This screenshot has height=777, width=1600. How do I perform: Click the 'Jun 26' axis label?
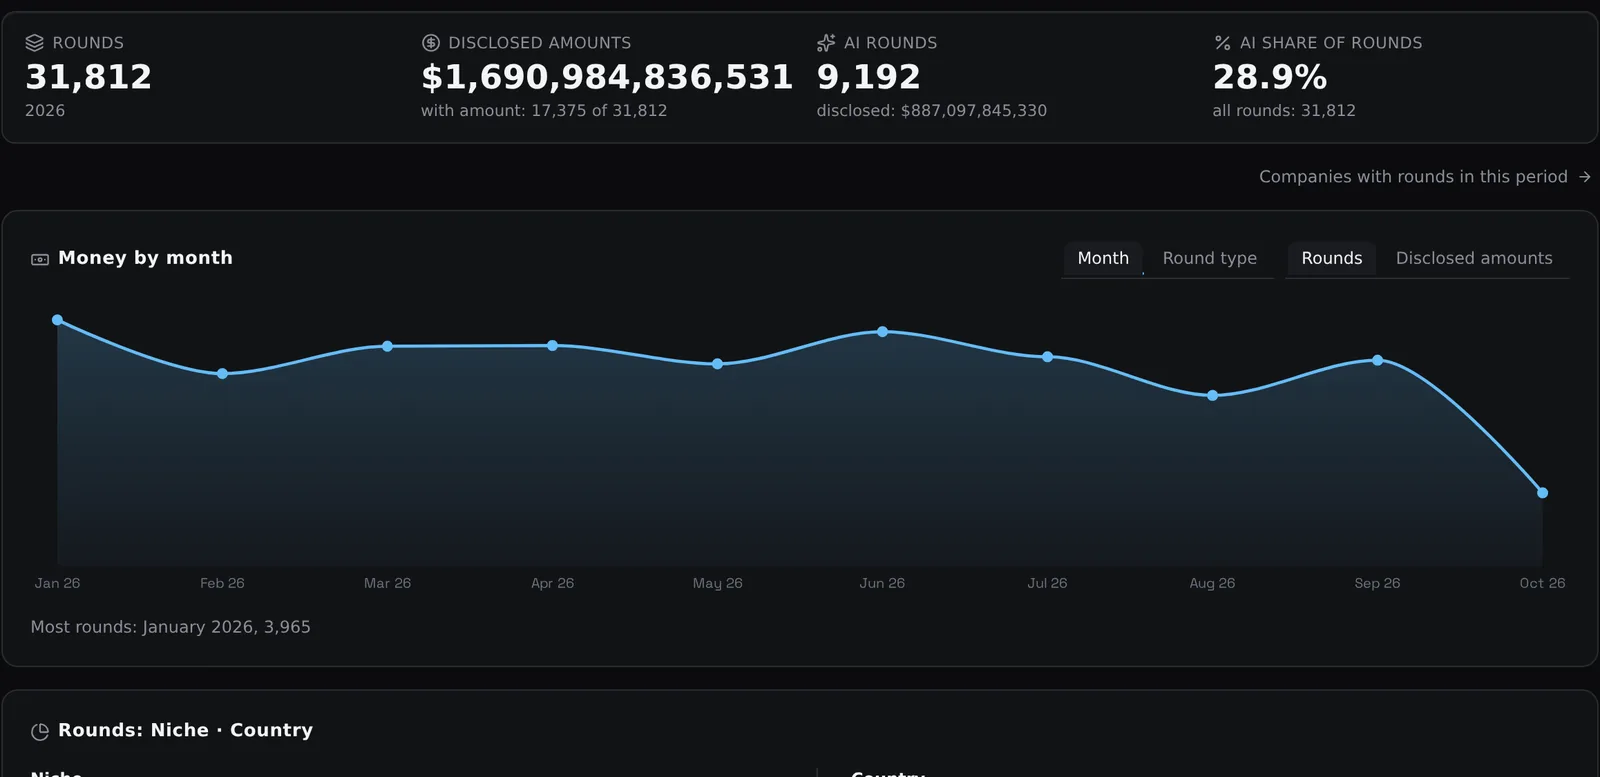[x=882, y=583]
